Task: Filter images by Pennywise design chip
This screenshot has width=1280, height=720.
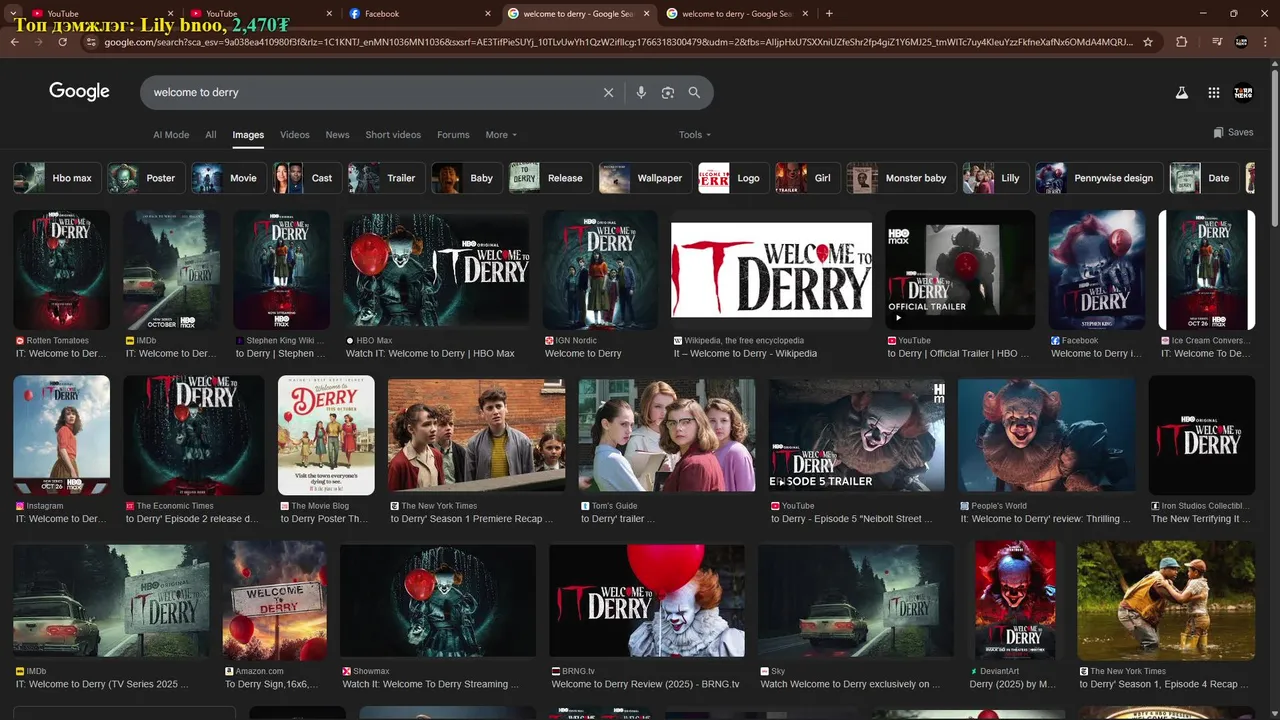Action: click(x=1099, y=178)
